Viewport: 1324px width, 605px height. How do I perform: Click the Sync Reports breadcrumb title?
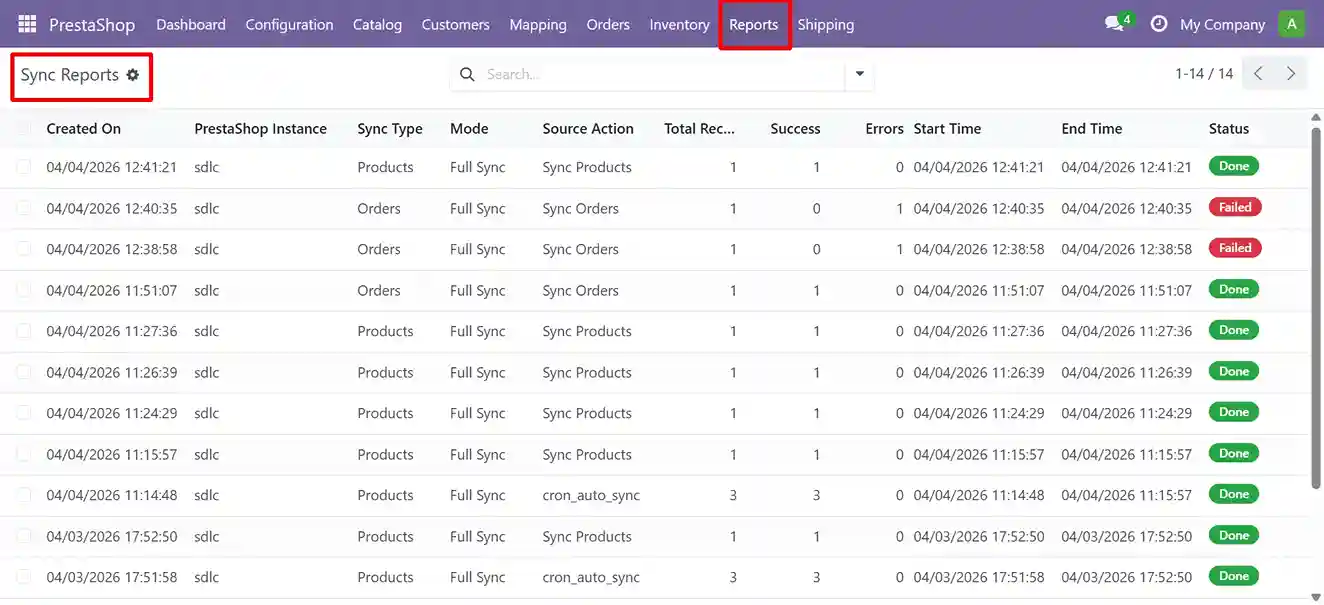click(70, 75)
